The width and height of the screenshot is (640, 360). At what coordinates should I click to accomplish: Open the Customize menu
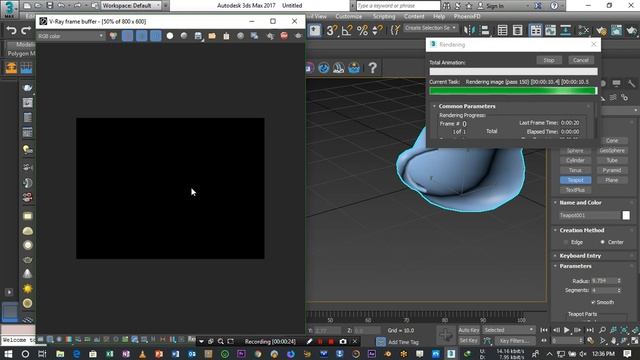pos(349,16)
